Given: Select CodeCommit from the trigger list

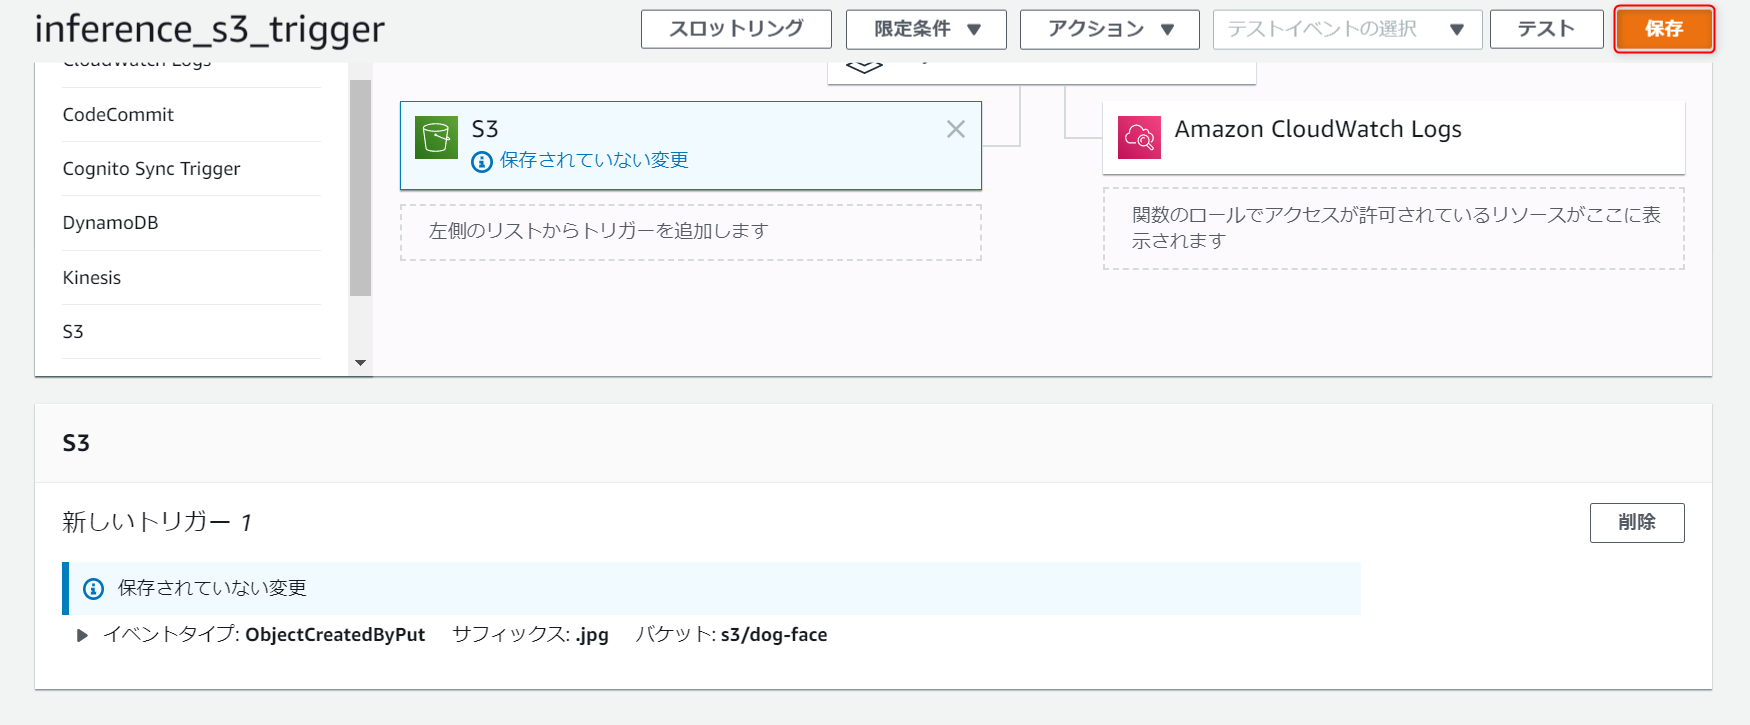Looking at the screenshot, I should pyautogui.click(x=118, y=115).
